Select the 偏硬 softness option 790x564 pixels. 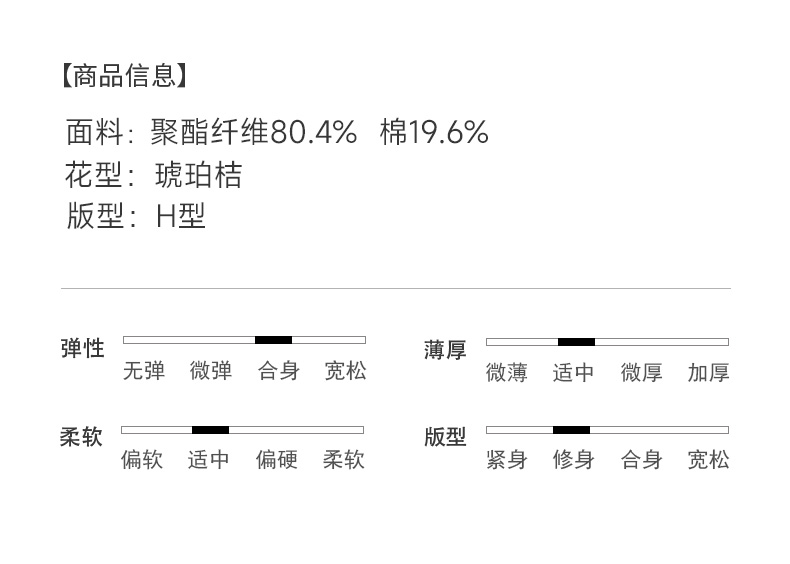[x=276, y=460]
